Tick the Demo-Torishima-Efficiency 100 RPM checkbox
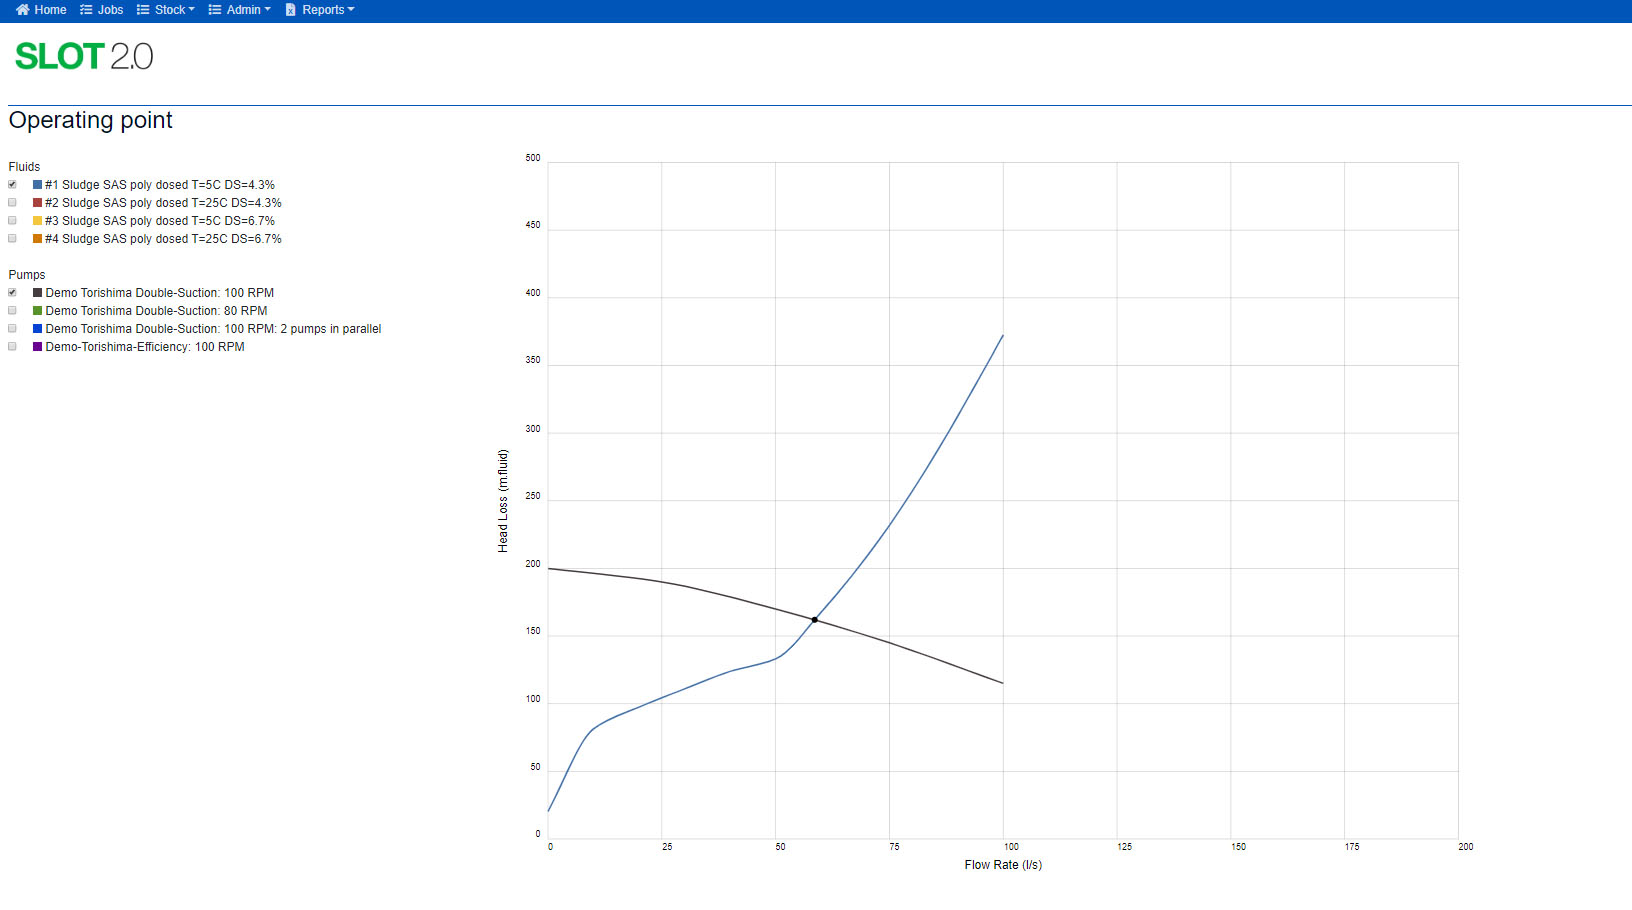This screenshot has height=910, width=1632. (12, 347)
